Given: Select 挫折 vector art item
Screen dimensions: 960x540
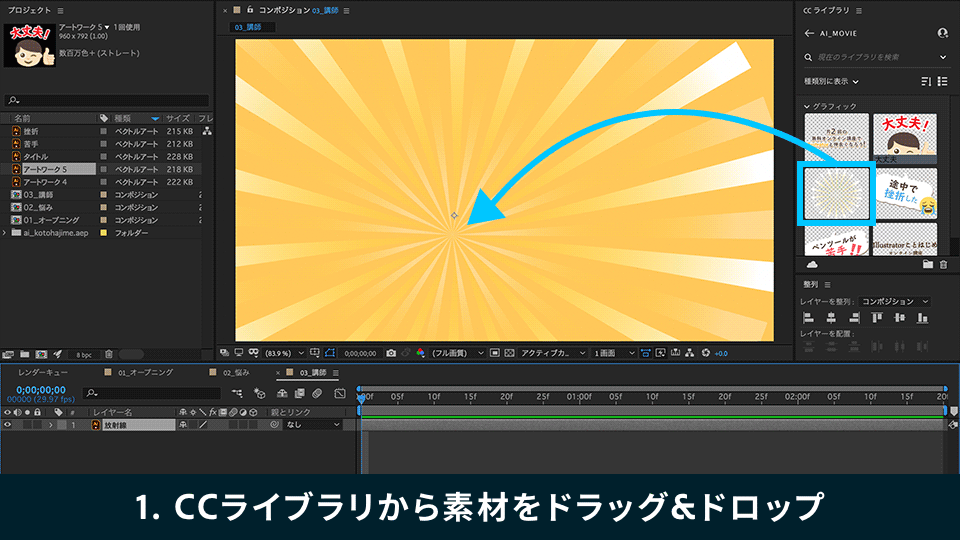Looking at the screenshot, I should click(31, 131).
